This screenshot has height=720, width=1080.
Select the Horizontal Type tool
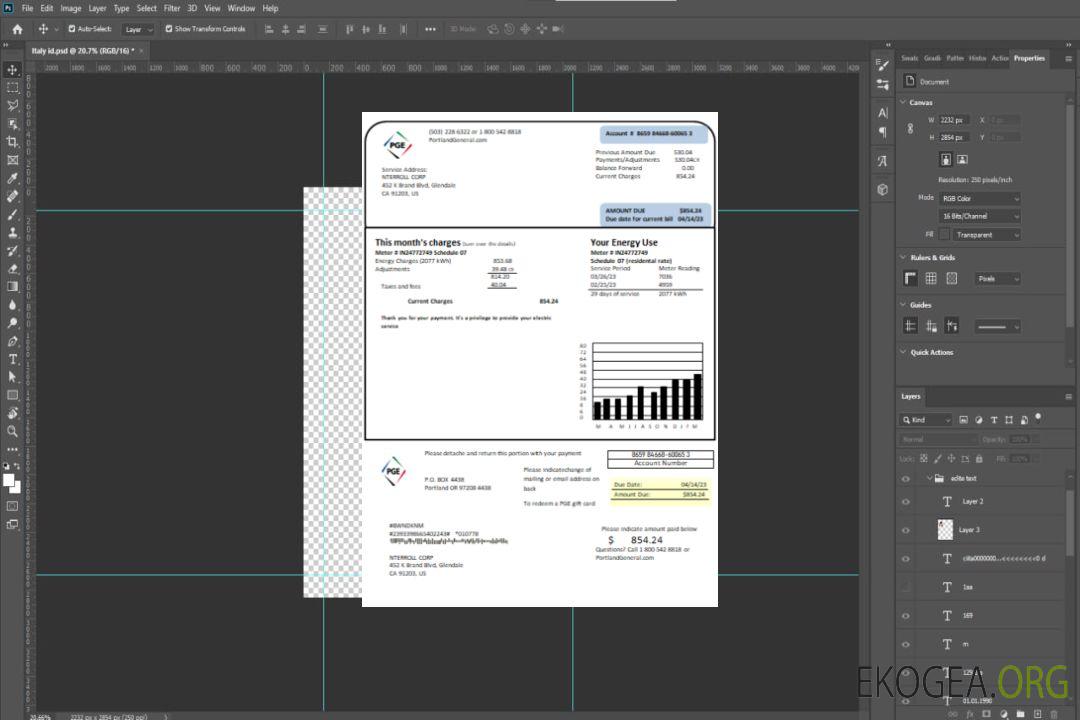13,359
